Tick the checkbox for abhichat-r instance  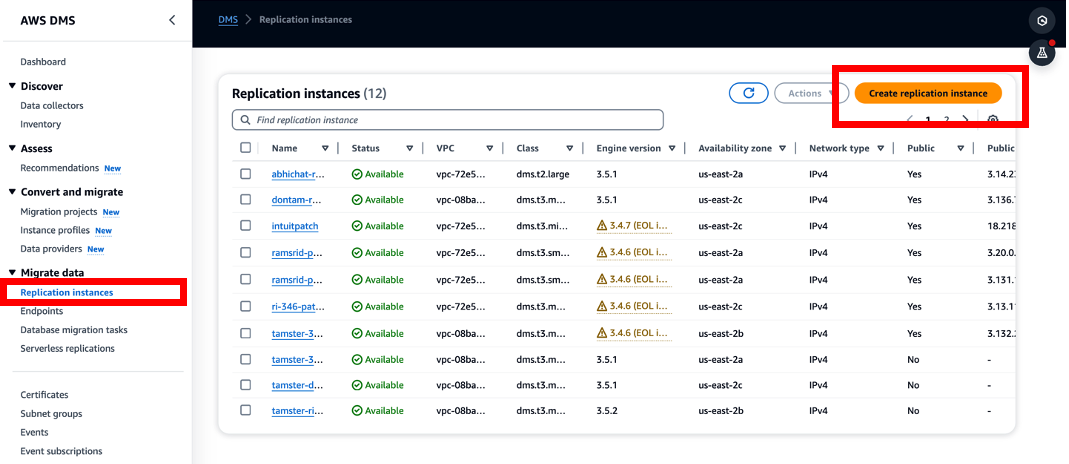tap(245, 174)
